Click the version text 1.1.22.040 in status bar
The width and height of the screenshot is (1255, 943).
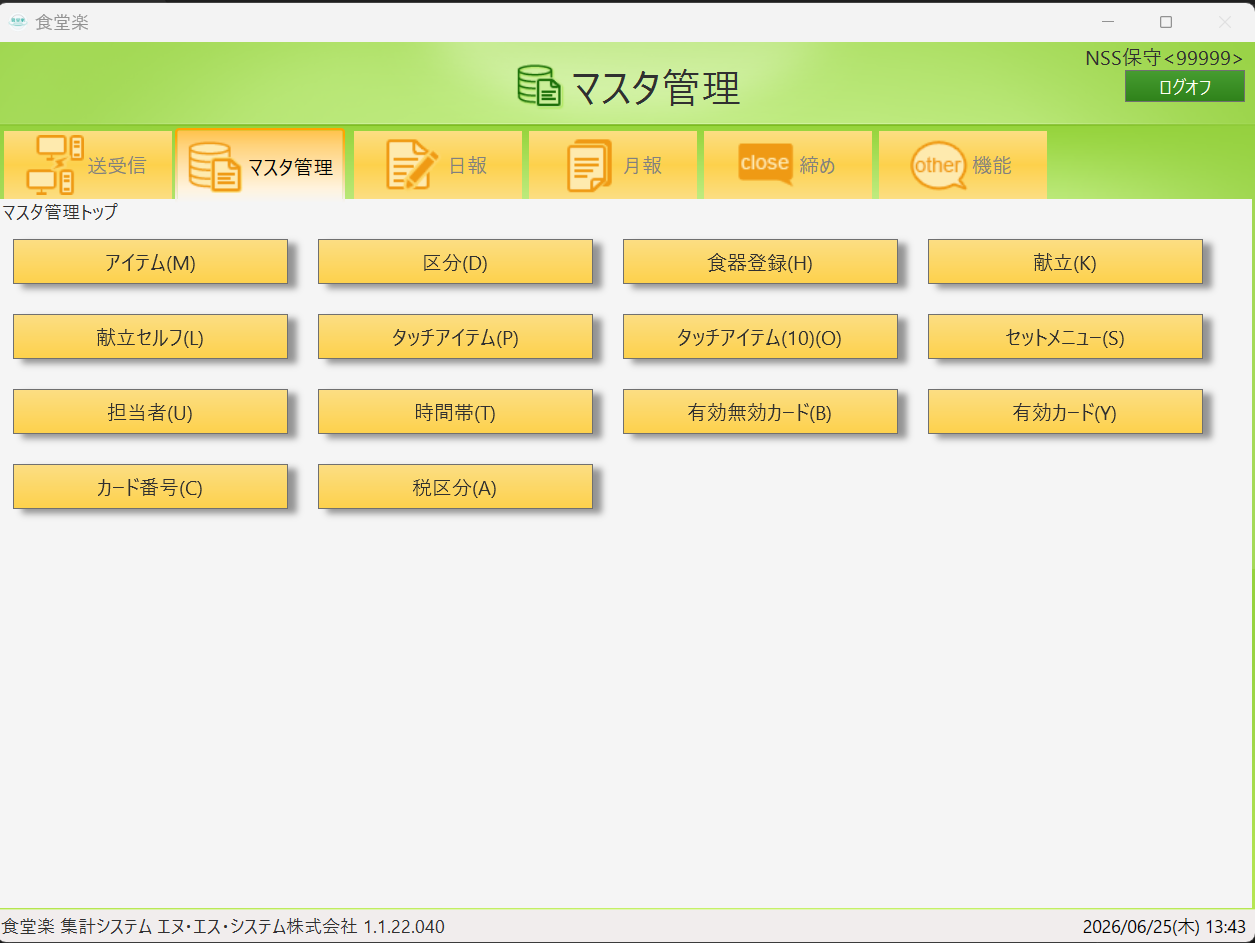point(404,927)
